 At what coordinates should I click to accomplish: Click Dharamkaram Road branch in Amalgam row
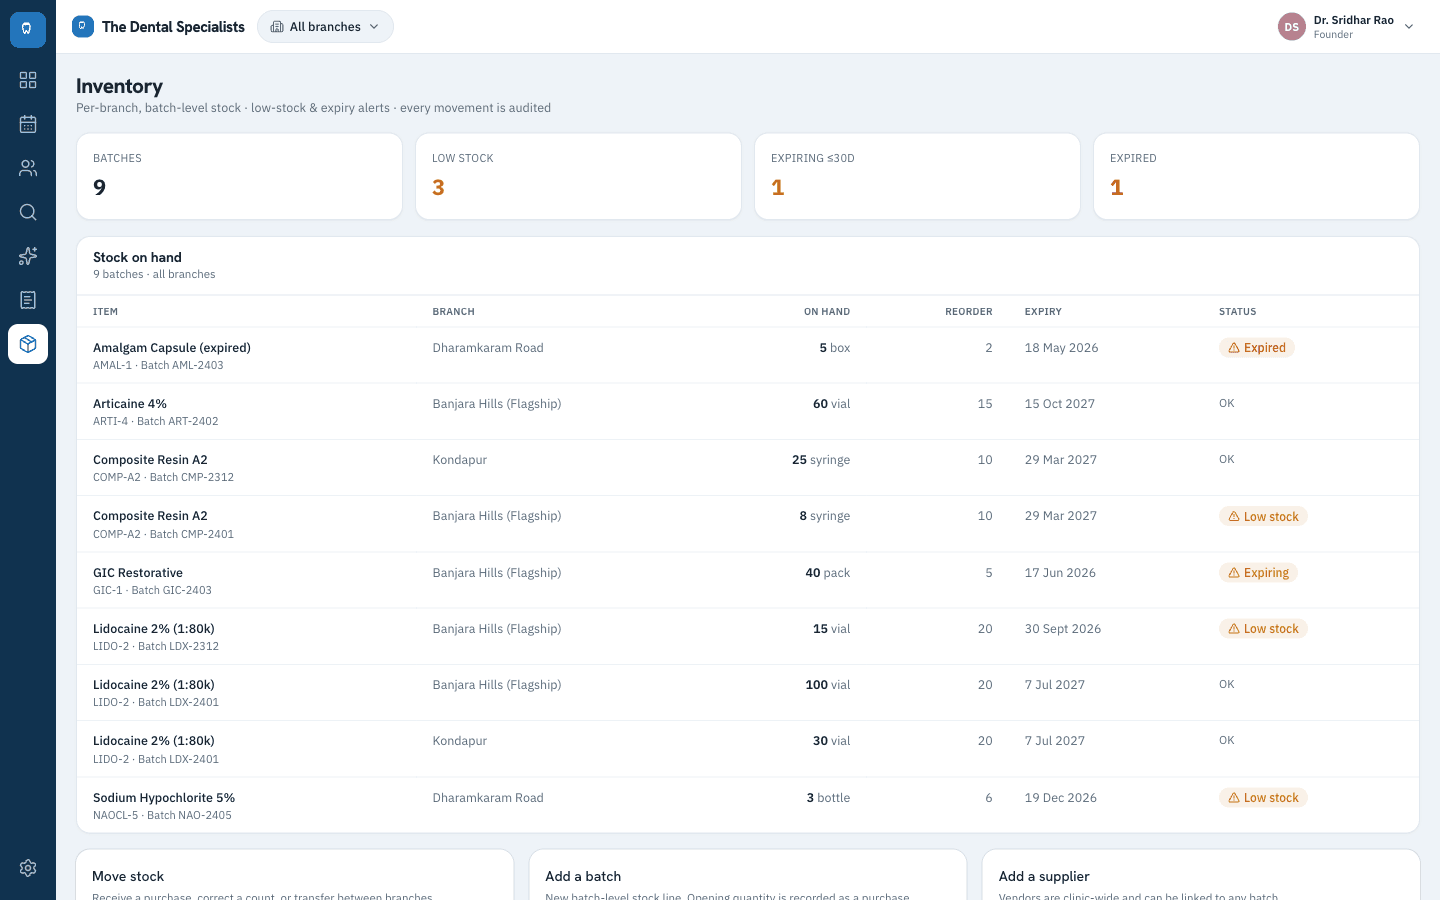(488, 348)
